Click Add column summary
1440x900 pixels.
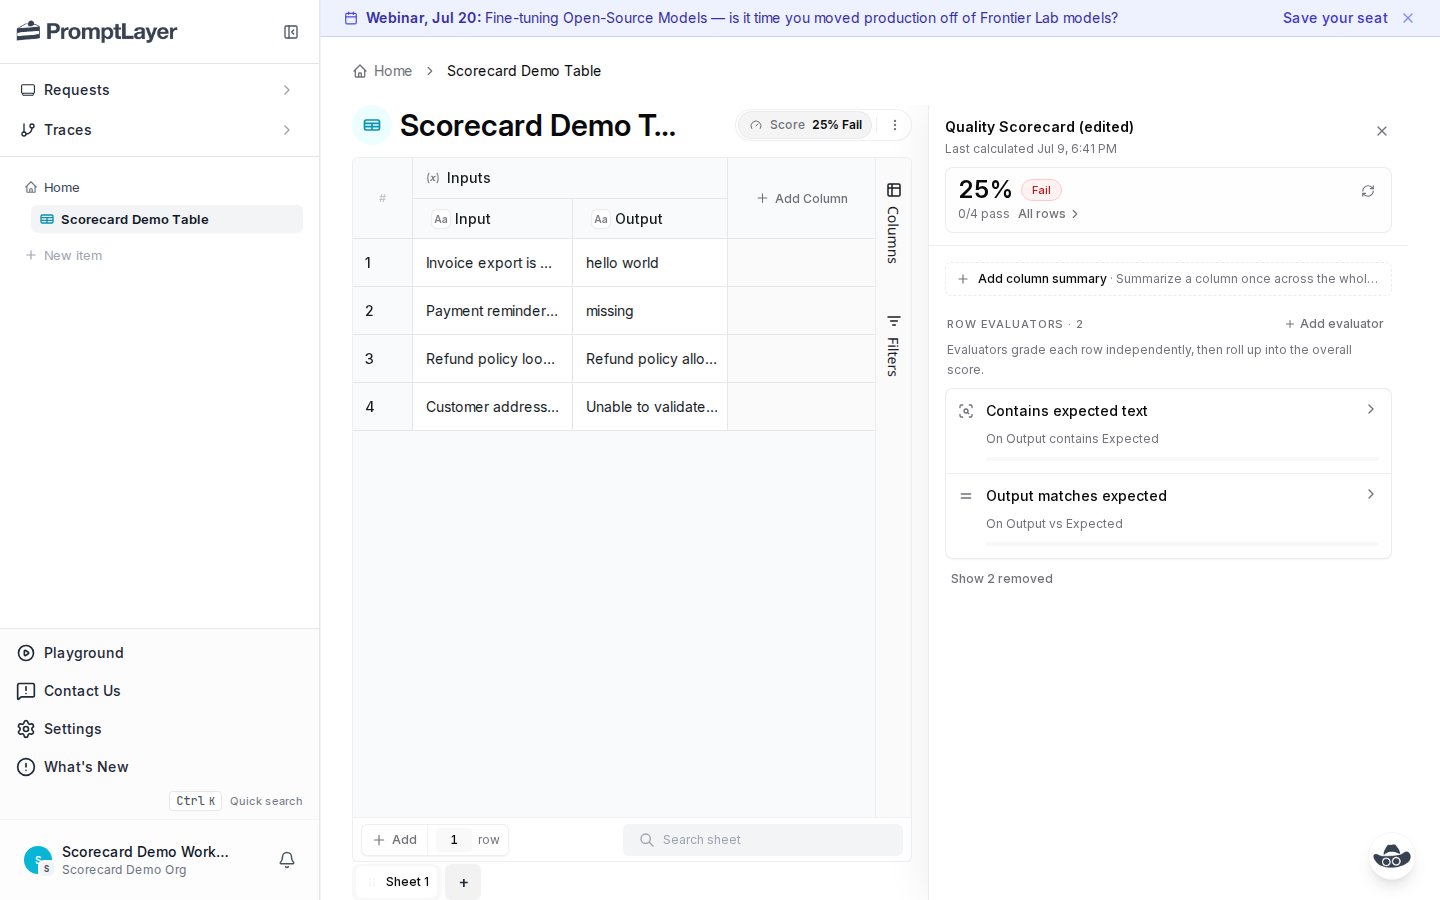(1168, 279)
